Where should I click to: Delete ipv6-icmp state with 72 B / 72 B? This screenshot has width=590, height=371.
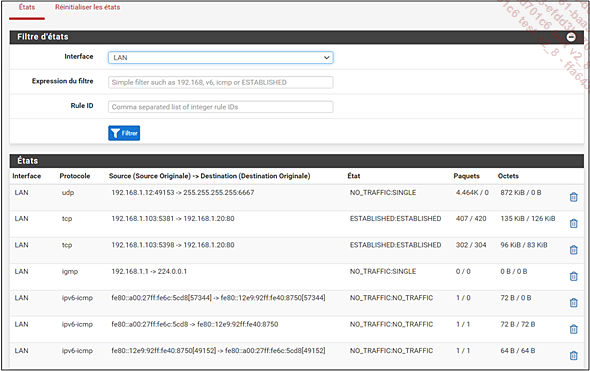573,329
